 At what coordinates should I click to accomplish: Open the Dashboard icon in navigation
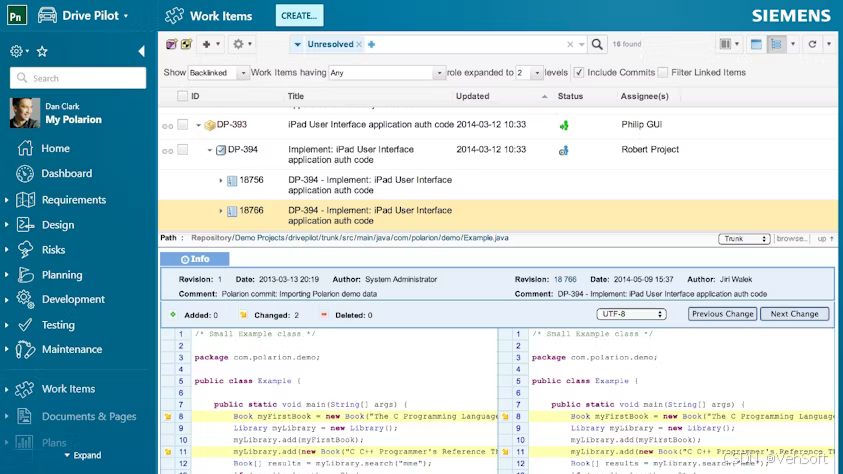pyautogui.click(x=25, y=174)
